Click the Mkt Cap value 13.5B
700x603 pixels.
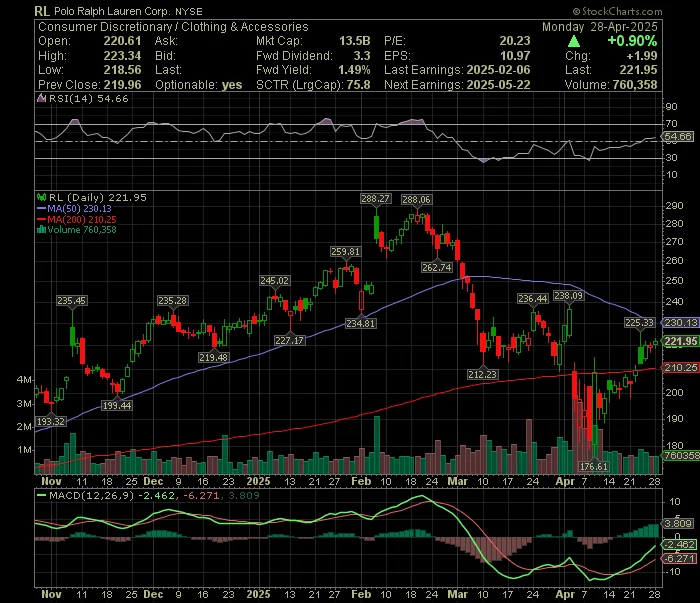[354, 41]
